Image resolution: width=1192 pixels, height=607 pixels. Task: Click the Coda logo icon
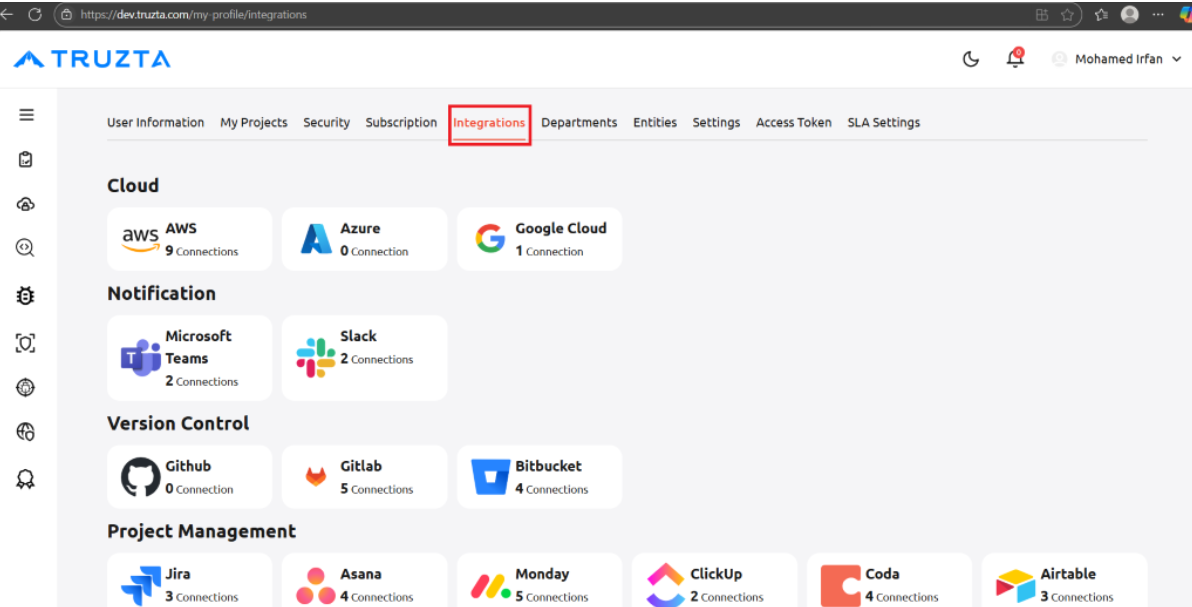click(x=840, y=586)
